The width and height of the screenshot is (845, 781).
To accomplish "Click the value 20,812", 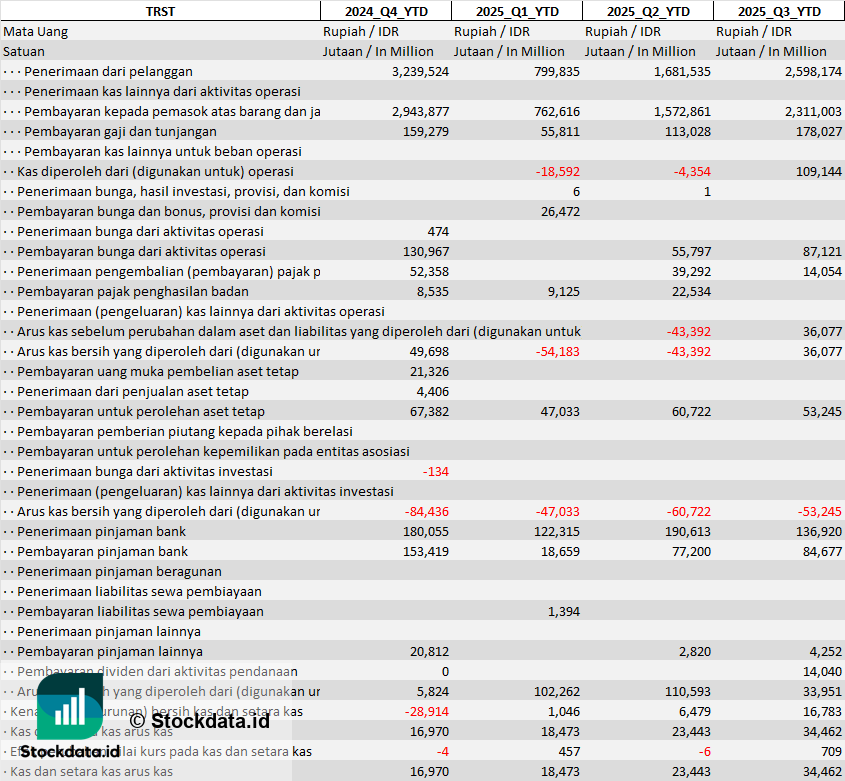I will [x=430, y=652].
